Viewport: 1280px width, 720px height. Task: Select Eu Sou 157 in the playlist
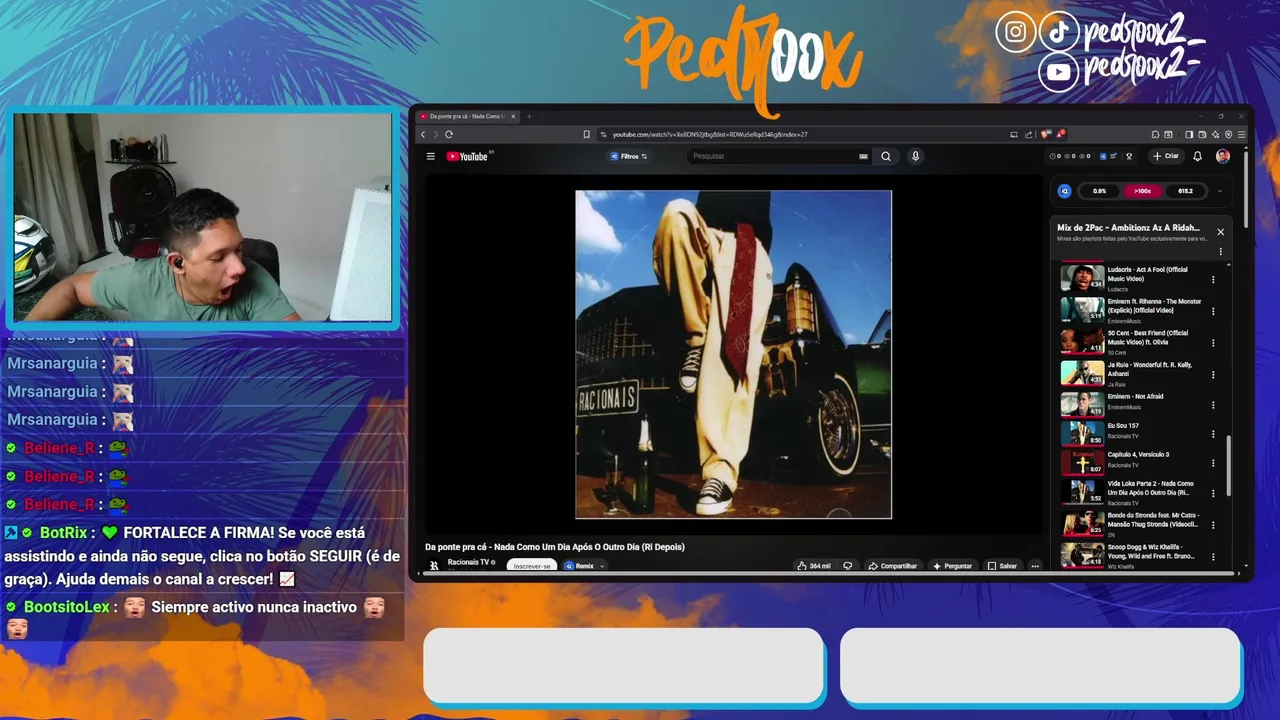coord(1135,433)
